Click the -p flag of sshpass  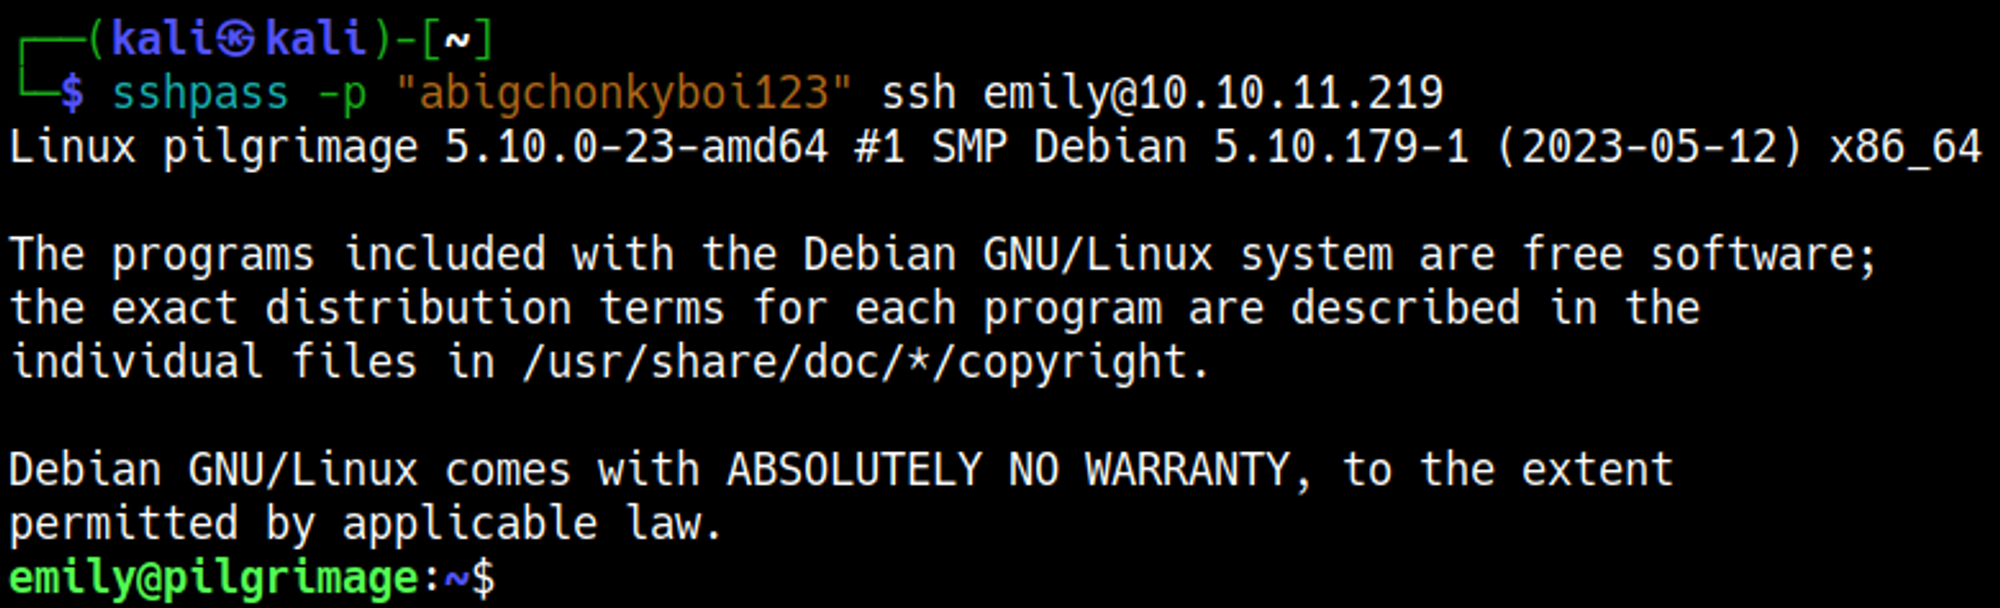coord(341,93)
